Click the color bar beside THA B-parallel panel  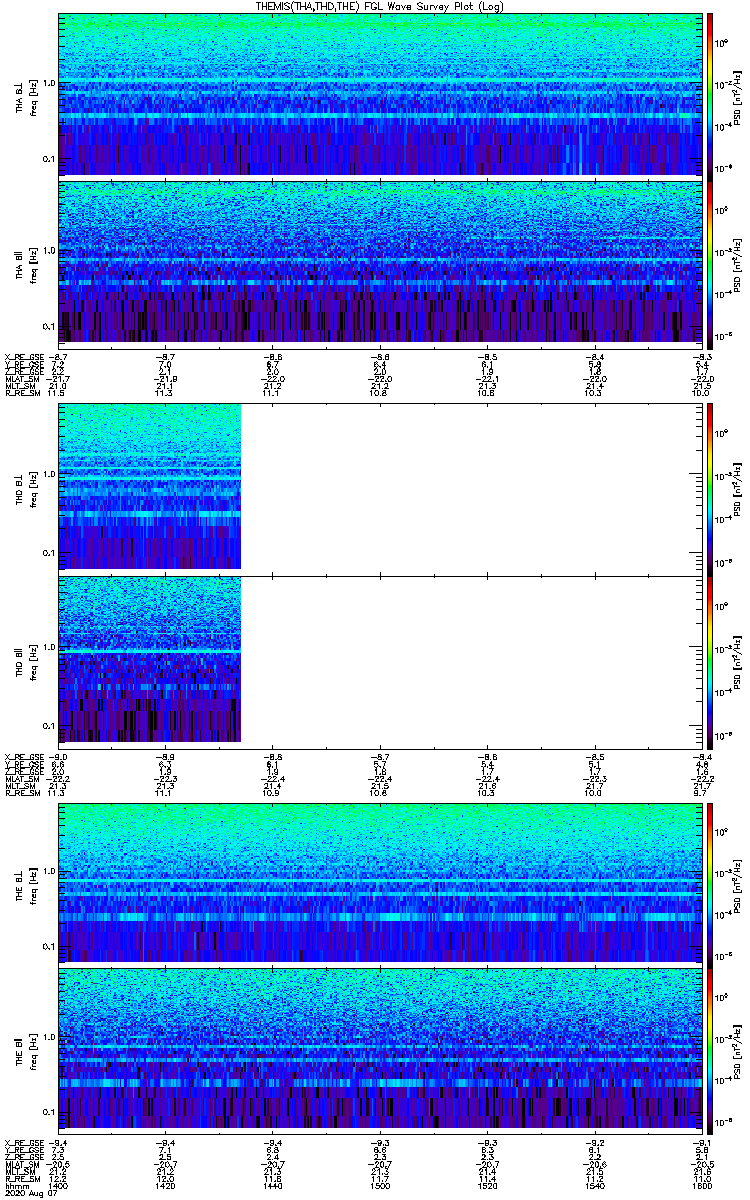[x=711, y=262]
